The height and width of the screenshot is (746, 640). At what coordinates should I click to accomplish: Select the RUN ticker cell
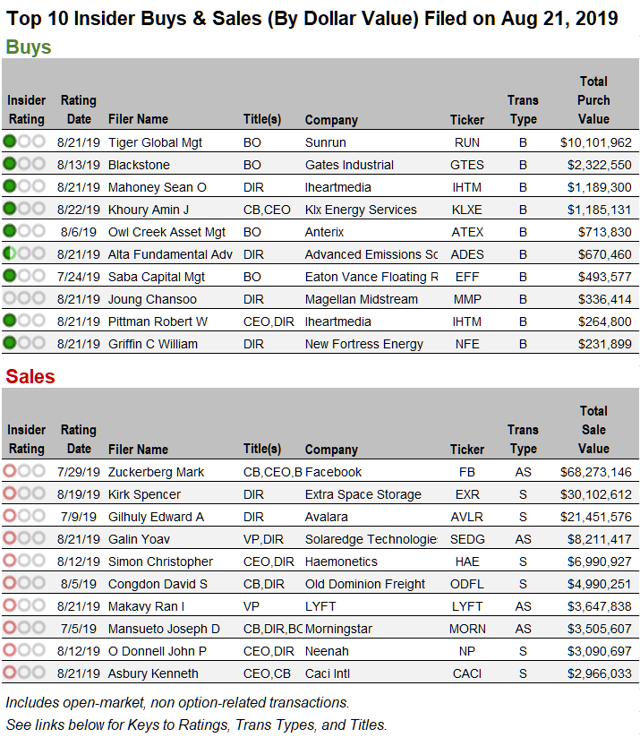[467, 143]
